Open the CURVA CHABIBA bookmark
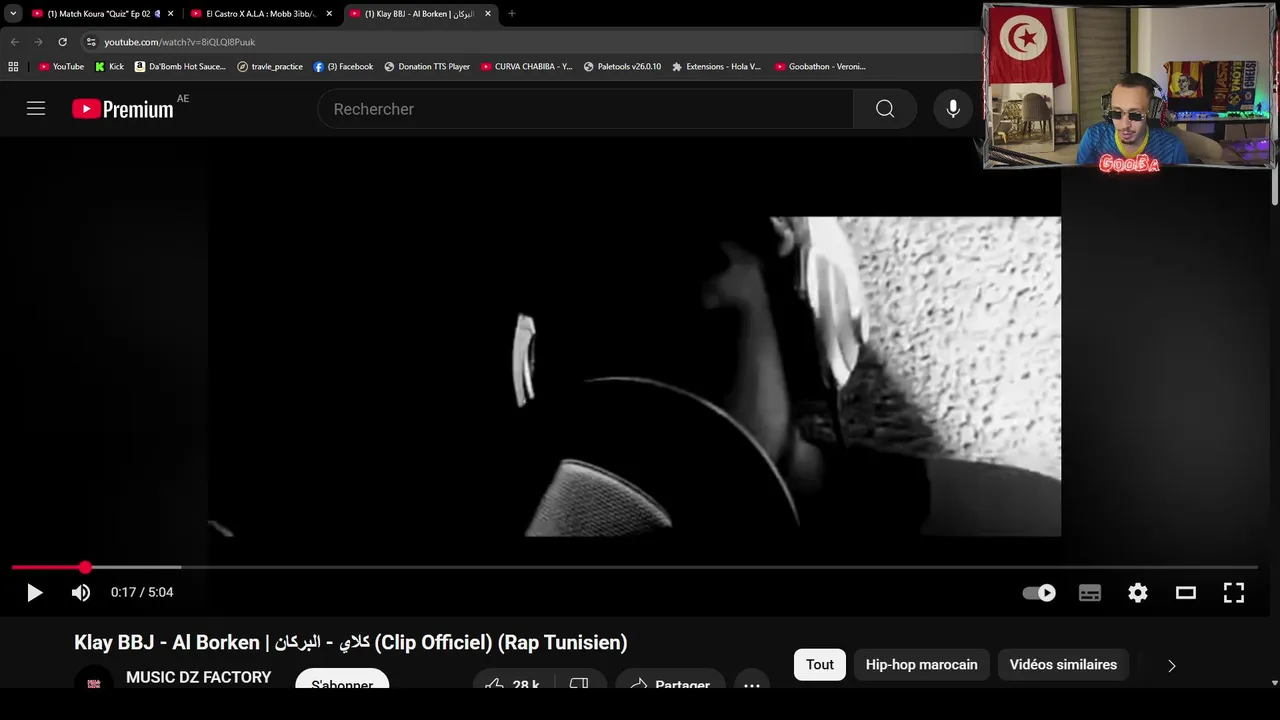Image resolution: width=1280 pixels, height=720 pixels. tap(527, 67)
